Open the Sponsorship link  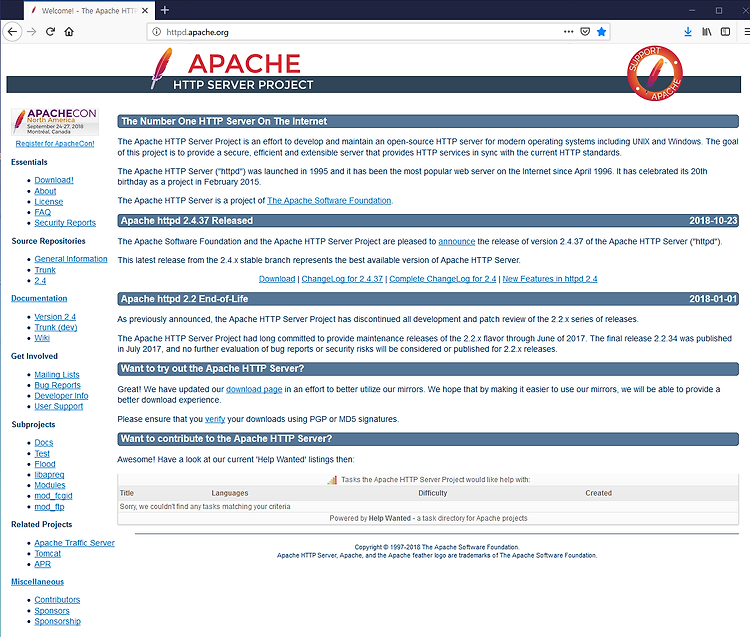(x=58, y=622)
